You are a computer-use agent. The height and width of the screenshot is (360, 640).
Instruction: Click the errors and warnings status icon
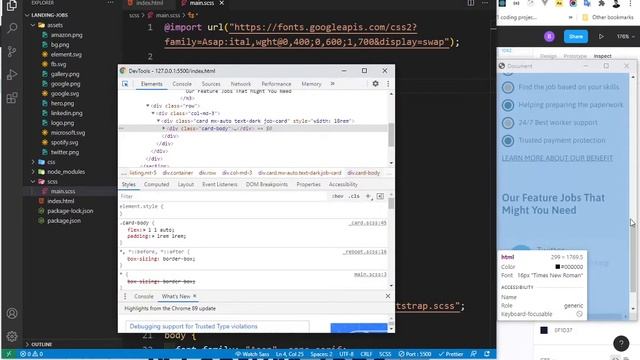pos(31,354)
